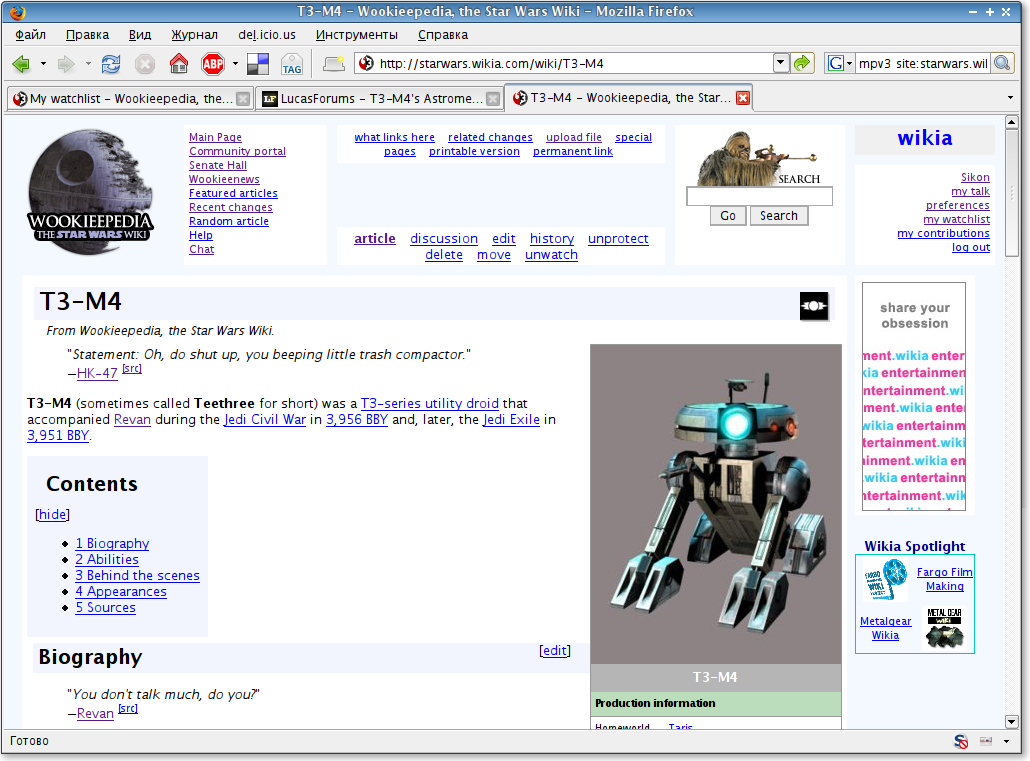The height and width of the screenshot is (761, 1030).
Task: Toggle the Contents table with the hide link
Action: pyautogui.click(x=53, y=514)
